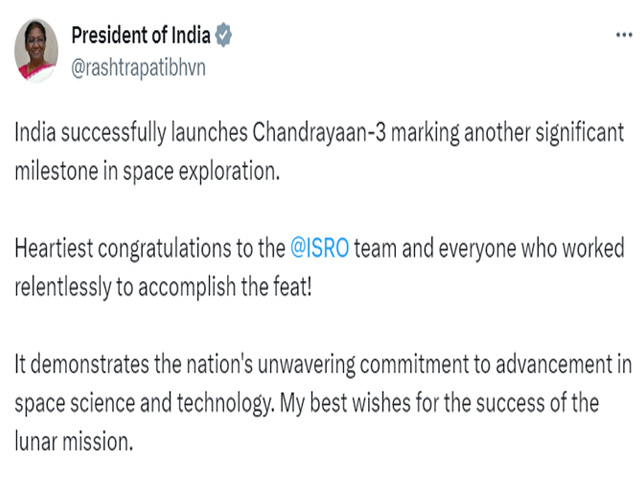Viewport: 640px width, 480px height.
Task: Click the phrase 'India successfully launches'
Action: tap(131, 133)
